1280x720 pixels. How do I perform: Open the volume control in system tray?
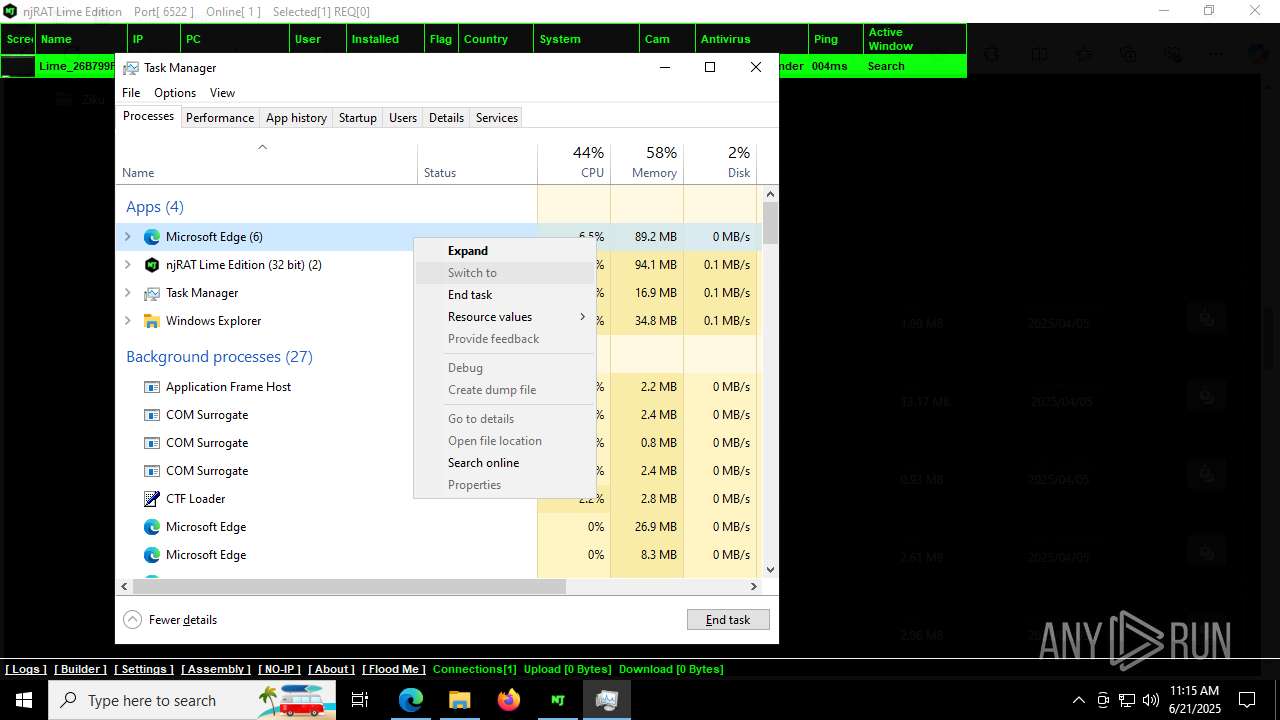coord(1151,700)
